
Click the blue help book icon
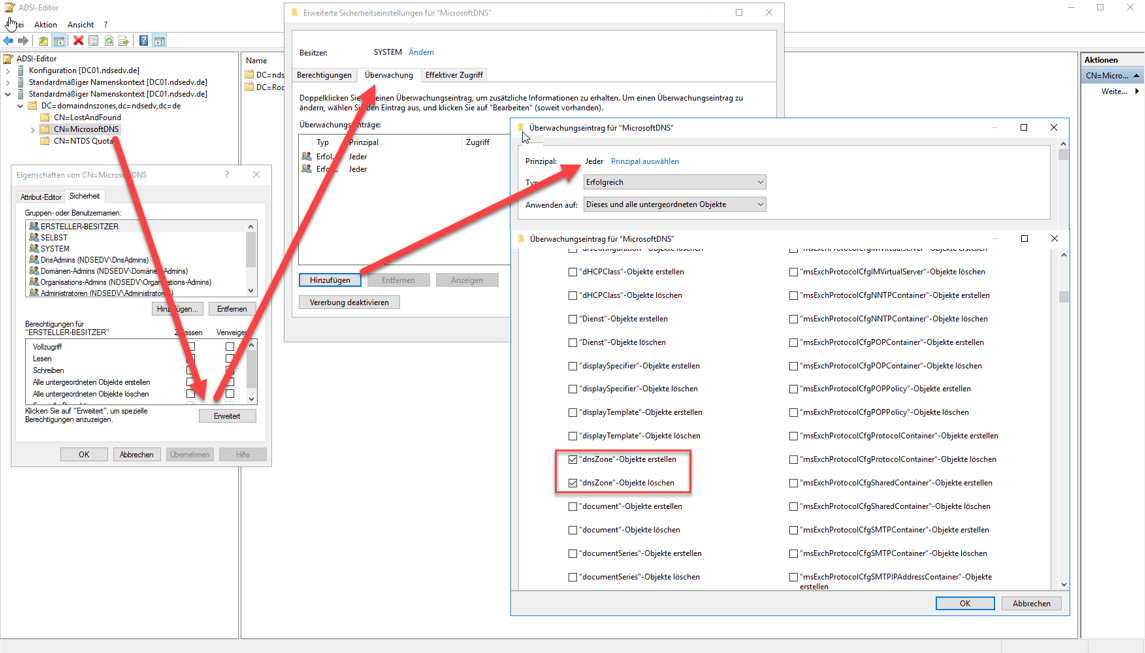(143, 41)
